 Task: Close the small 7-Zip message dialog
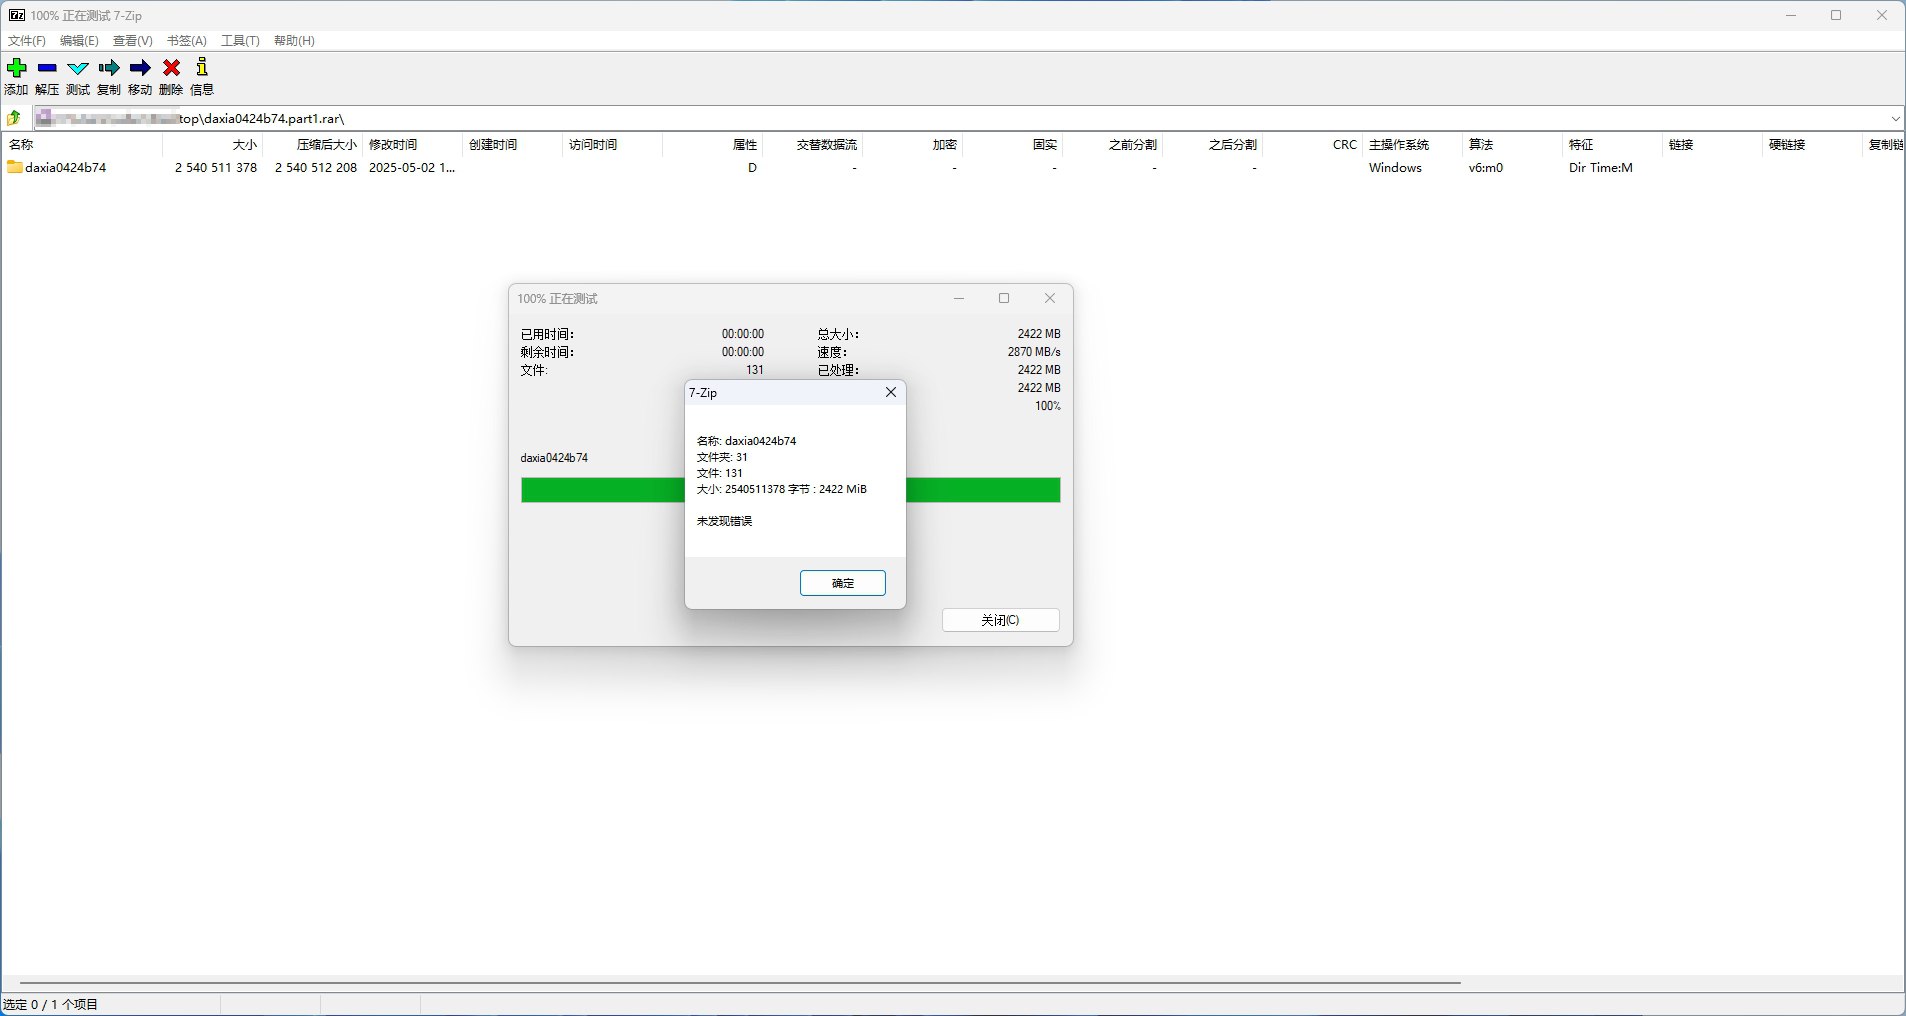pyautogui.click(x=891, y=392)
